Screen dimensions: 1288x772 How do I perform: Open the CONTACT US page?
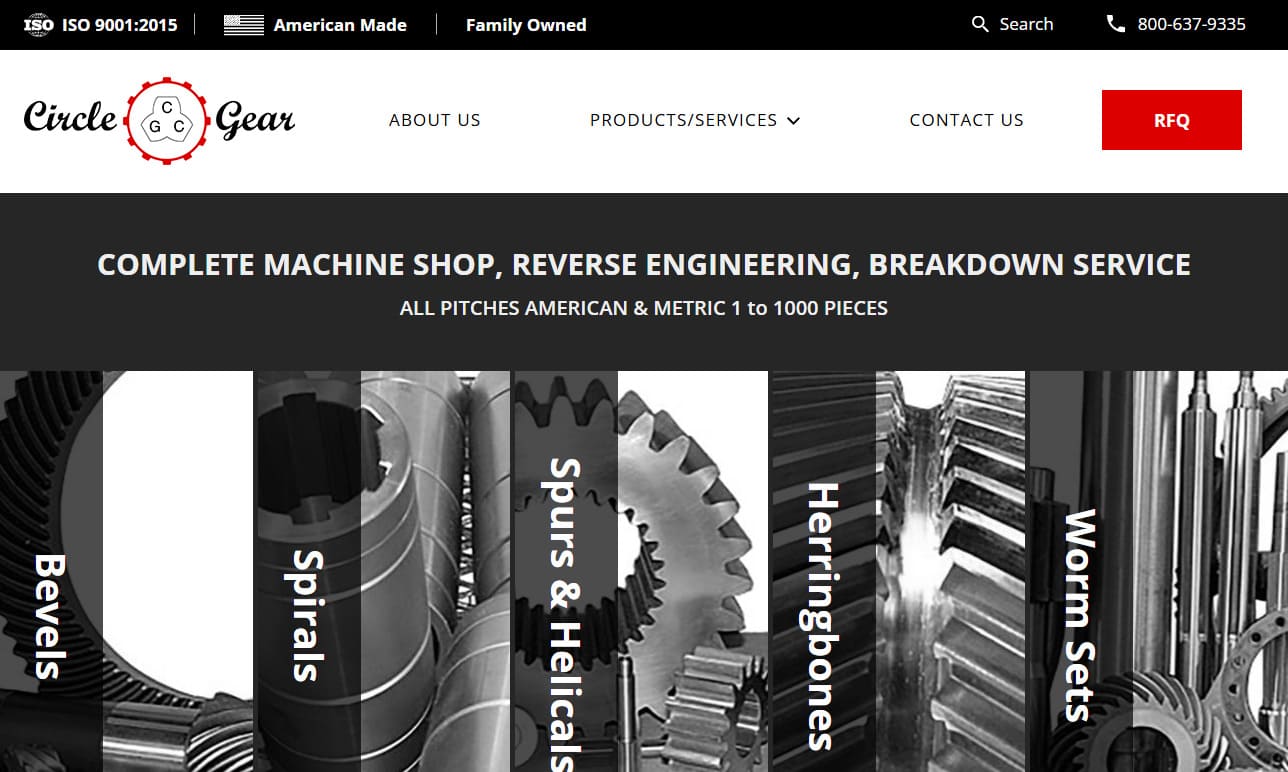pyautogui.click(x=966, y=120)
